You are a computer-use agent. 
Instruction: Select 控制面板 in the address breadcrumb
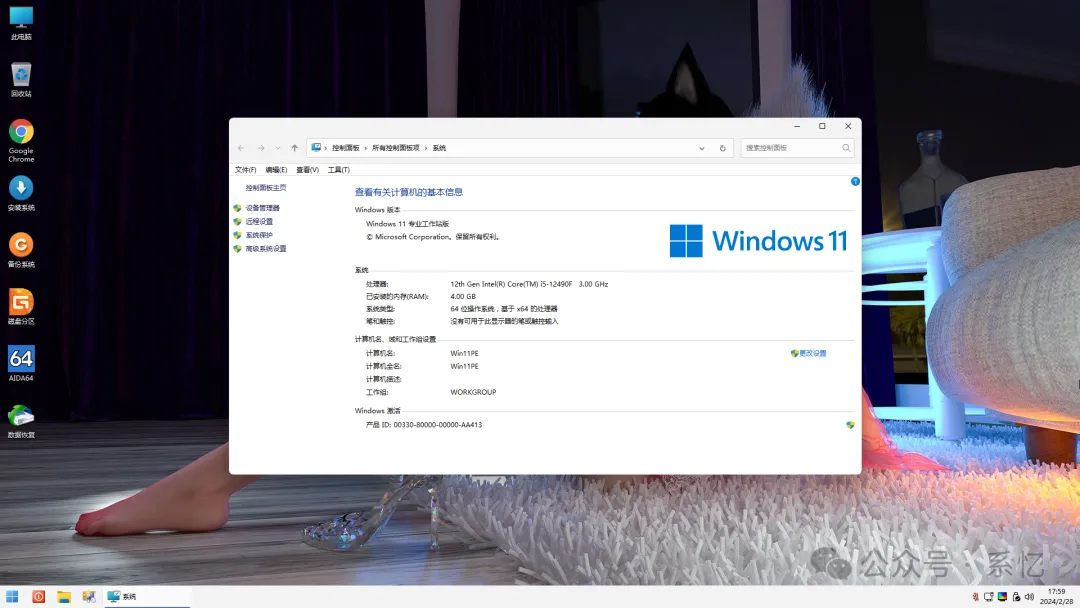tap(346, 148)
